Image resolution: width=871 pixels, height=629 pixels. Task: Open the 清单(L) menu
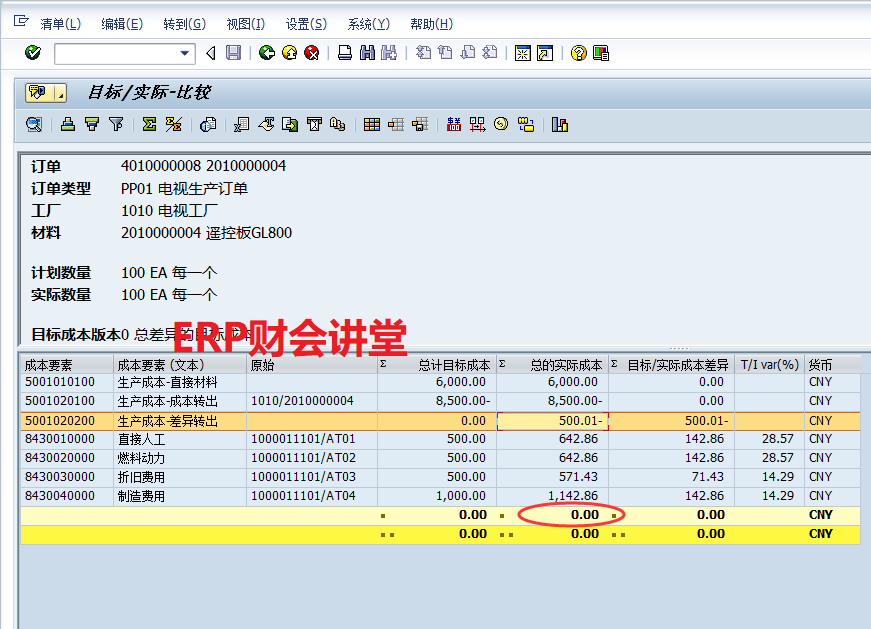click(60, 24)
